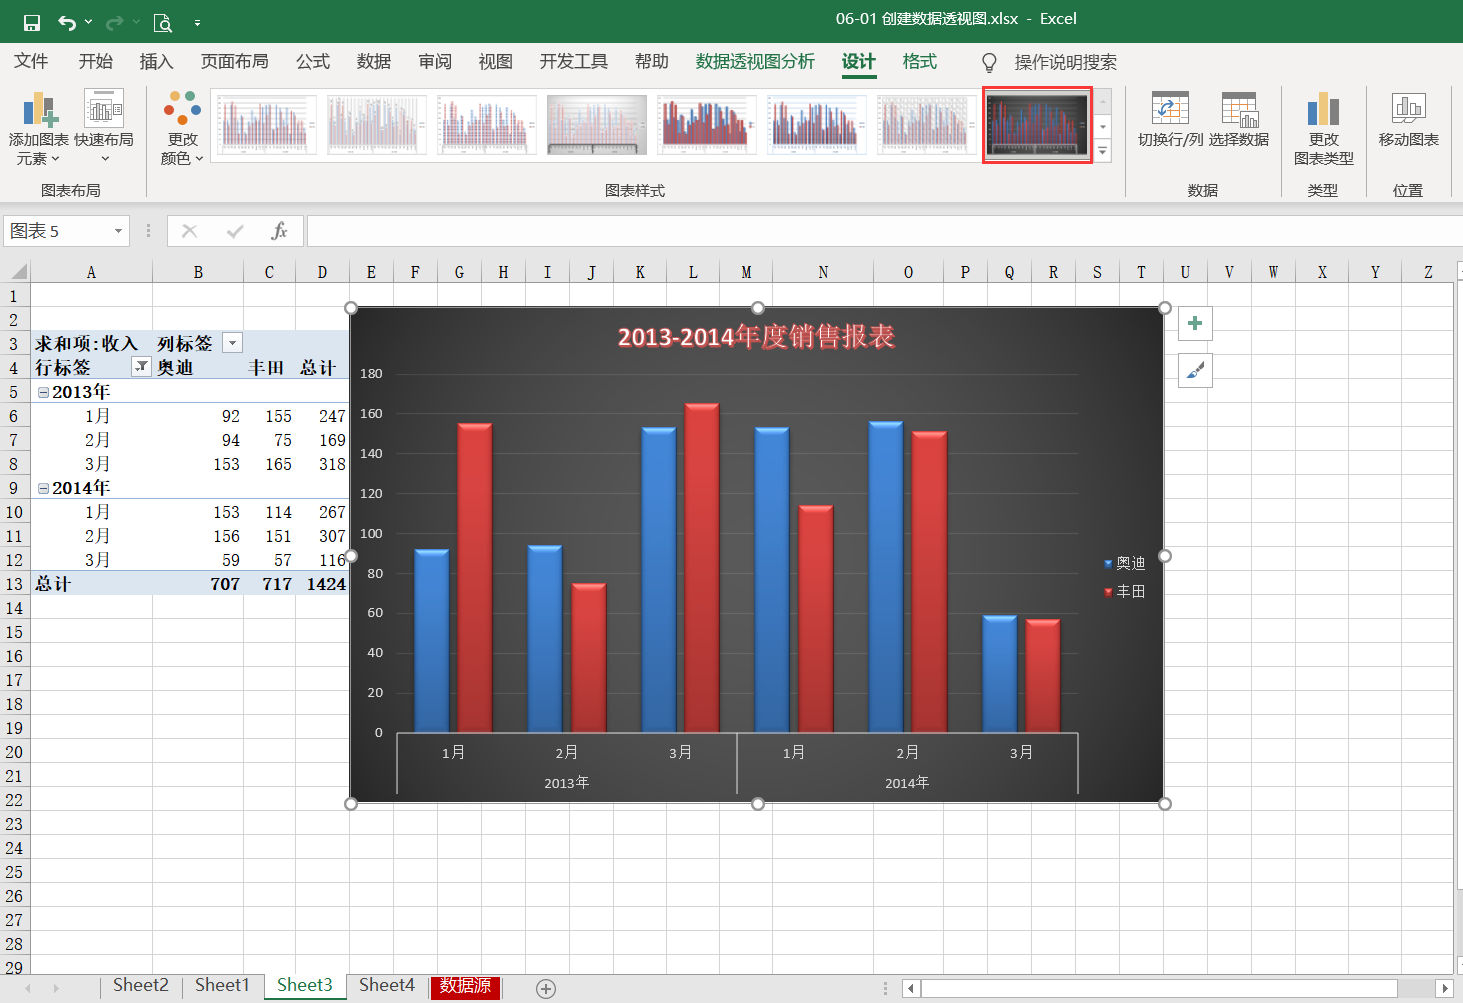
Task: Click the 丰田 legend entry
Action: click(x=1124, y=592)
